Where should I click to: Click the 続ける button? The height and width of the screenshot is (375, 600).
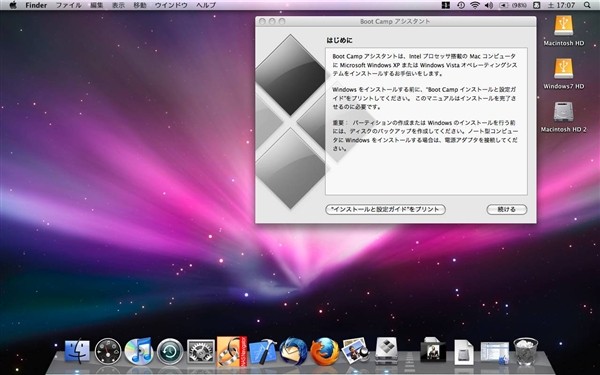click(x=507, y=209)
